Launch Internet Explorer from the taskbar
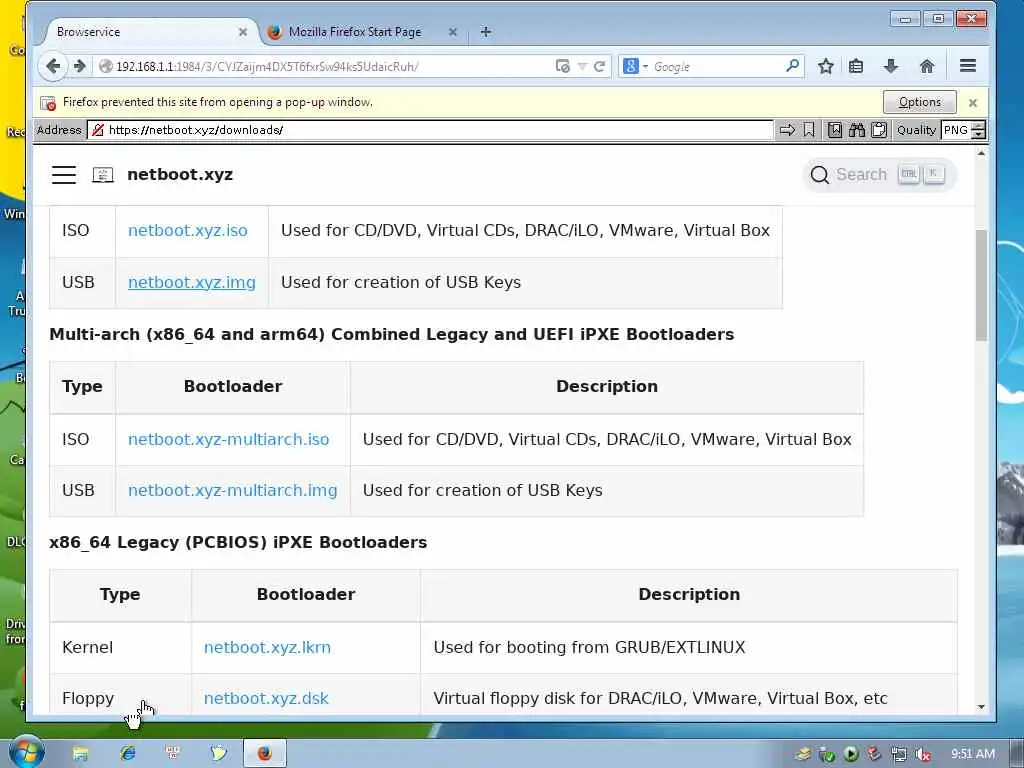 [x=127, y=754]
